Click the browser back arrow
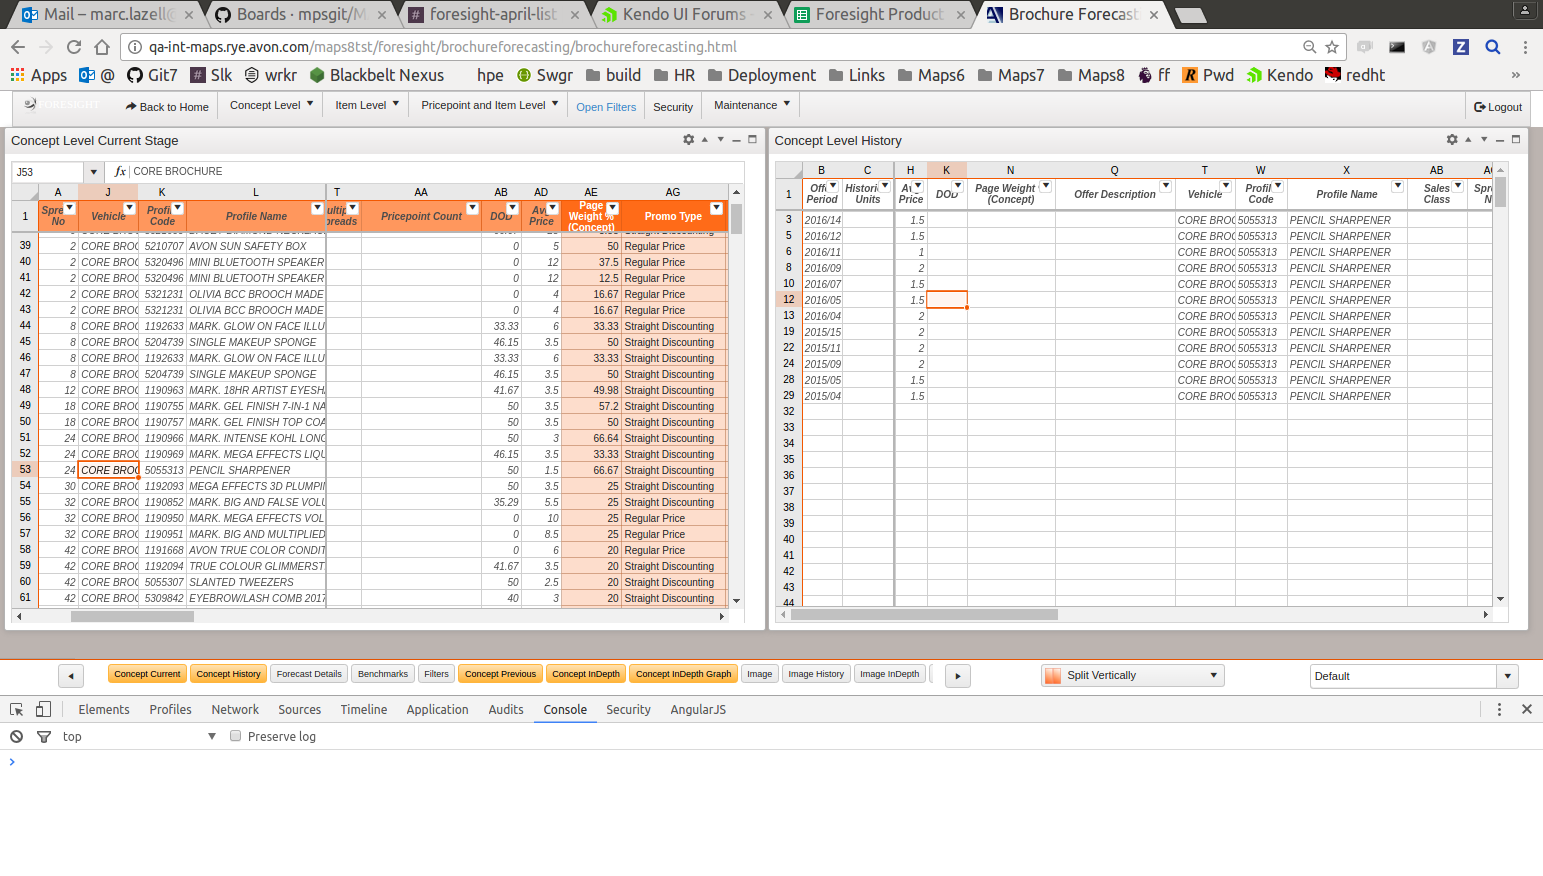This screenshot has width=1543, height=876. [x=18, y=47]
